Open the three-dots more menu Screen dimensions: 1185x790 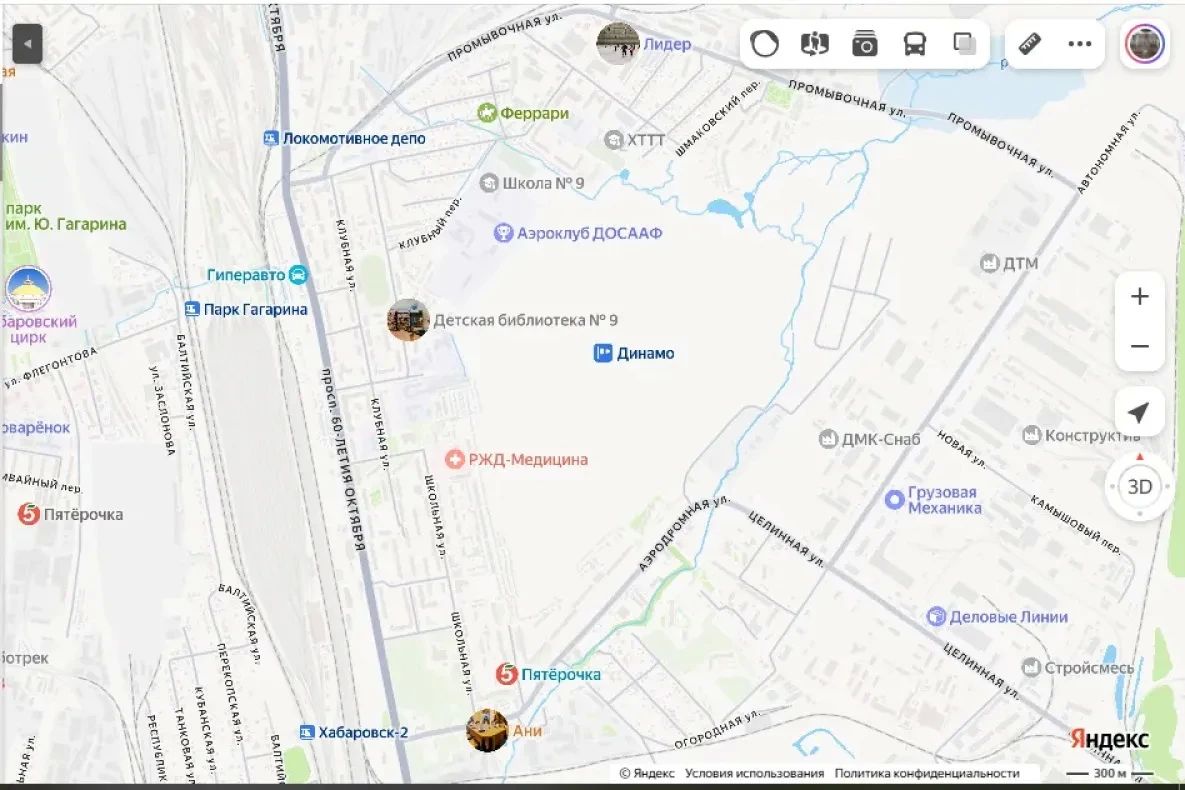pos(1079,44)
